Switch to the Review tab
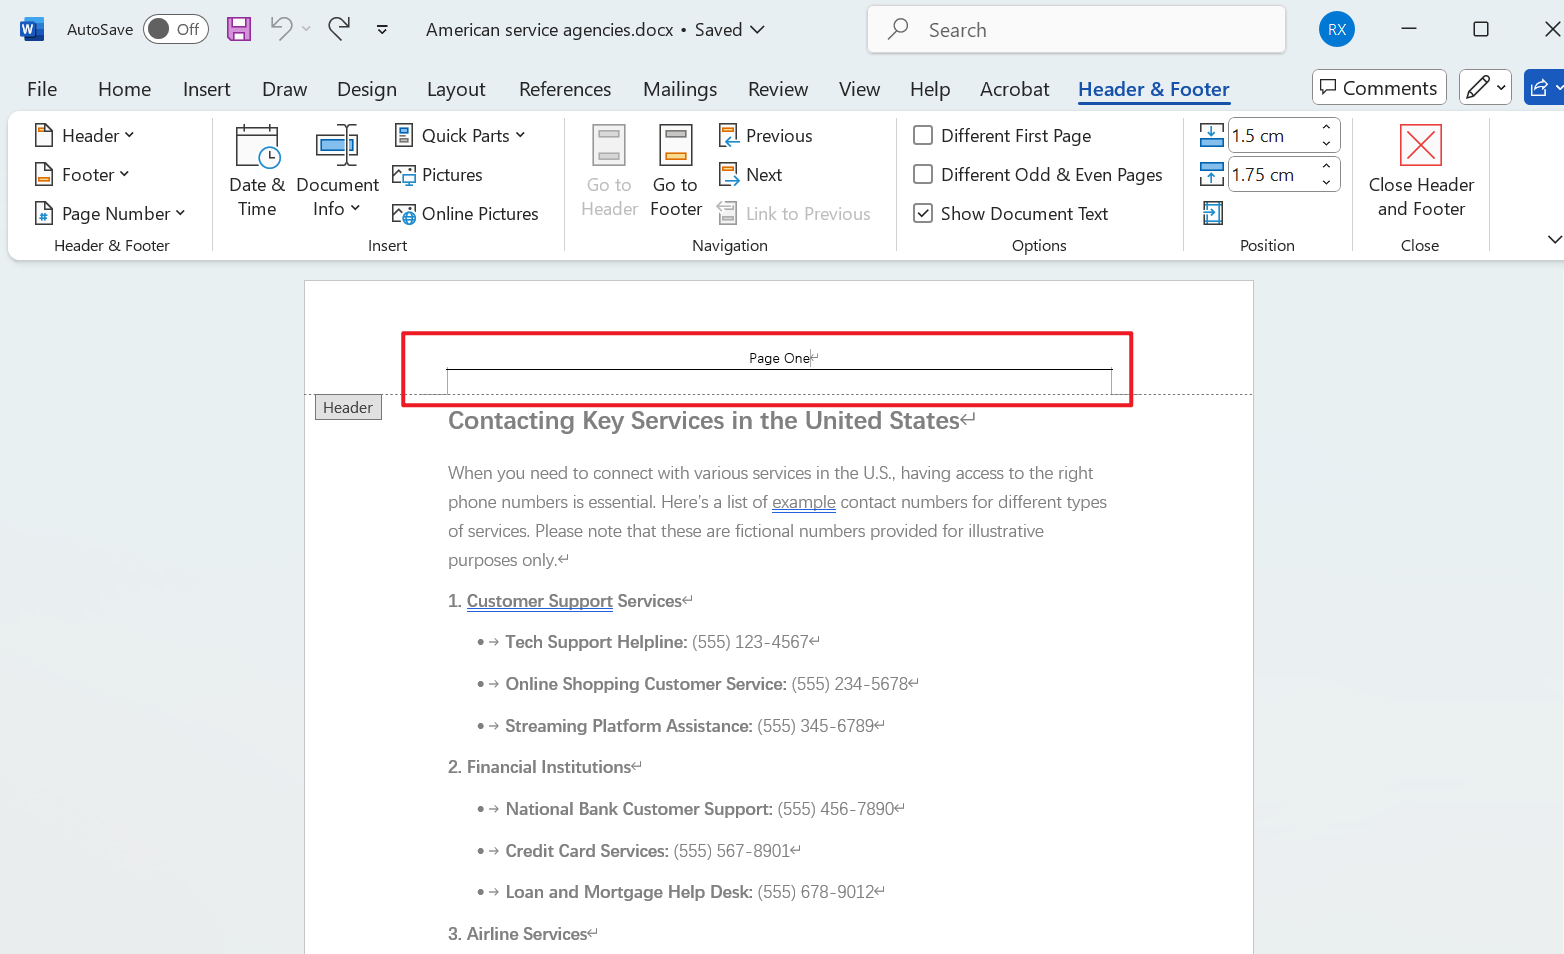The image size is (1564, 954). [x=778, y=89]
